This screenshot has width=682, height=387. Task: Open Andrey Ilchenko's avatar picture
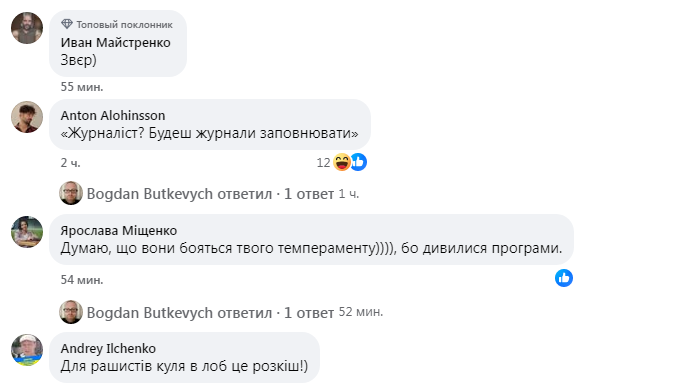(x=27, y=350)
